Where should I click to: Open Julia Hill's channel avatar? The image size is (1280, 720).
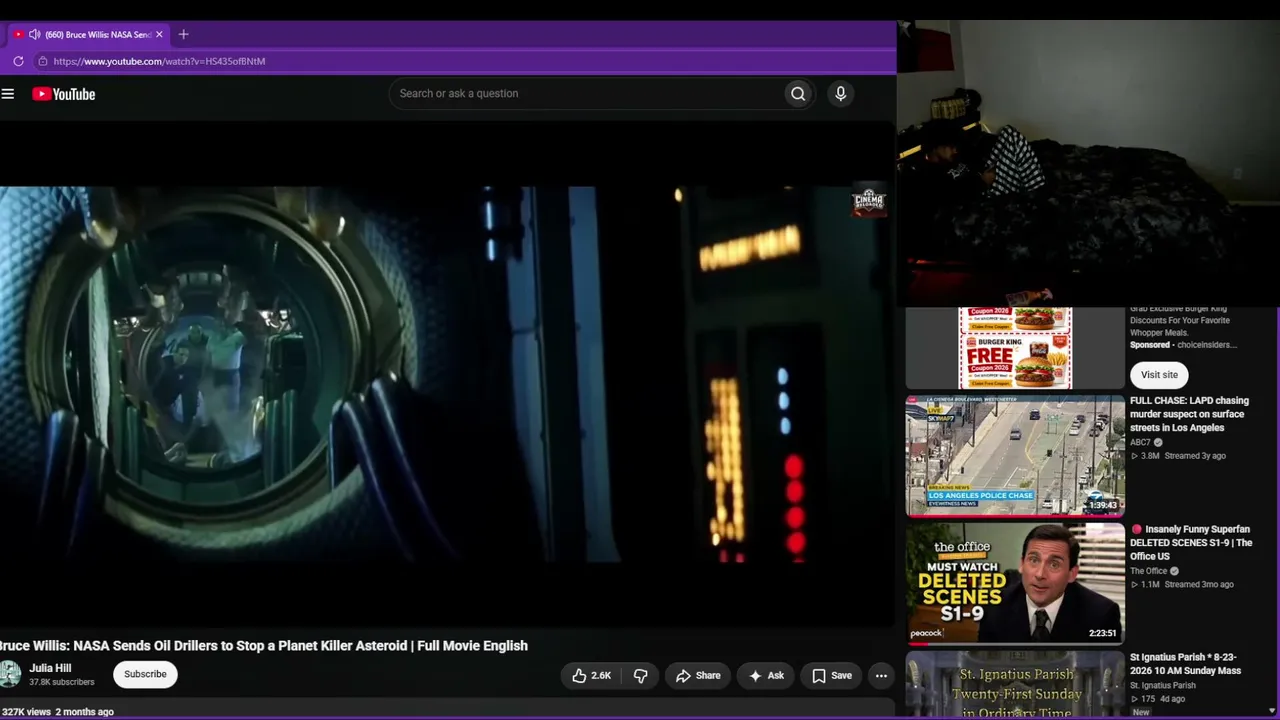(x=10, y=674)
